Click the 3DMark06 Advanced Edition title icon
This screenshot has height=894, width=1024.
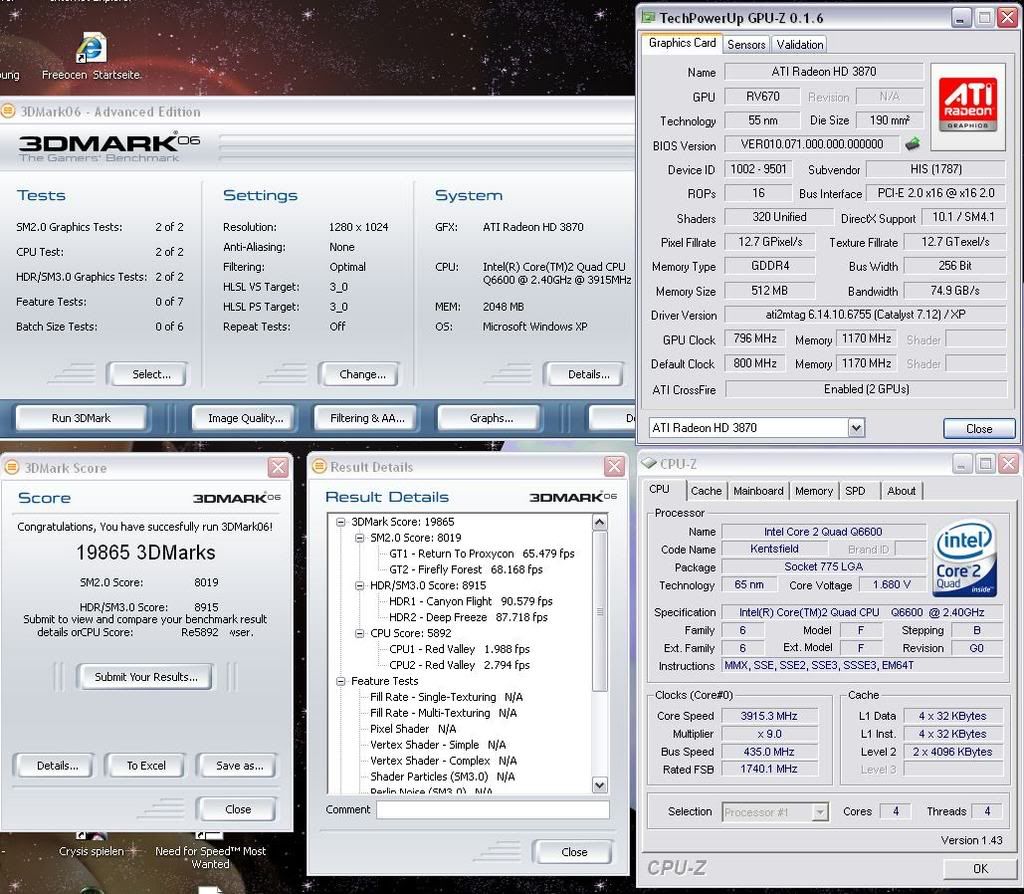tap(8, 111)
